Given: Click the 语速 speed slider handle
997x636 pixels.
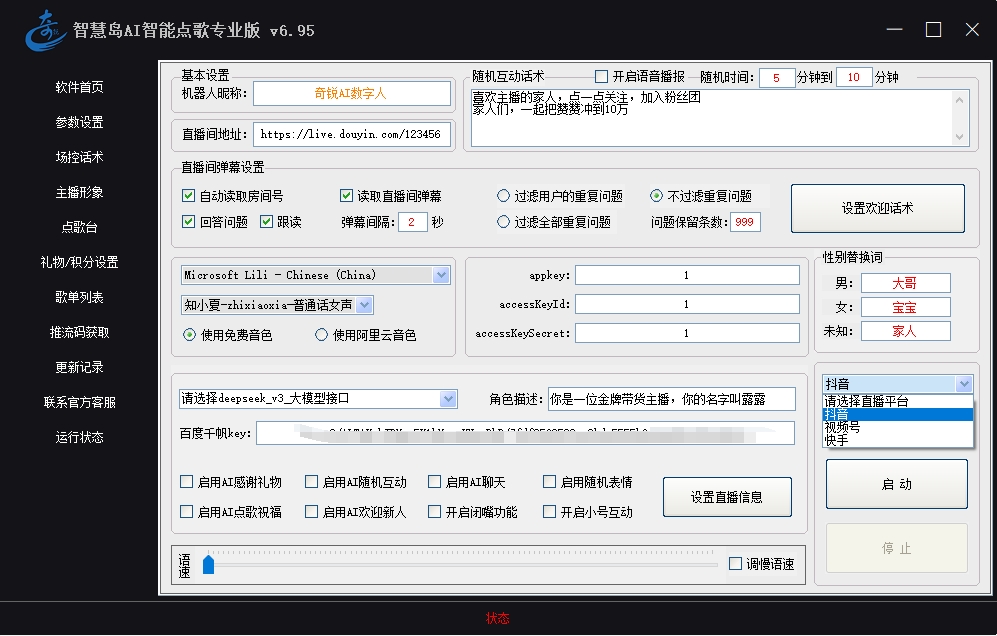Looking at the screenshot, I should (x=208, y=565).
